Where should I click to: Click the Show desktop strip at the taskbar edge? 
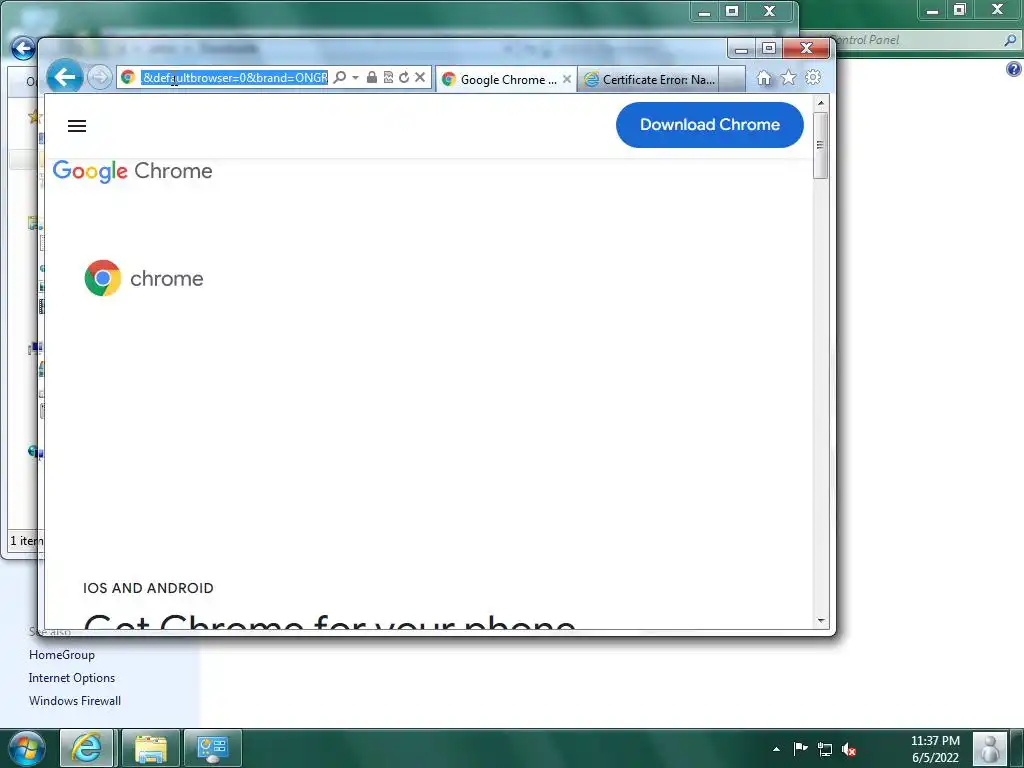tap(1017, 748)
